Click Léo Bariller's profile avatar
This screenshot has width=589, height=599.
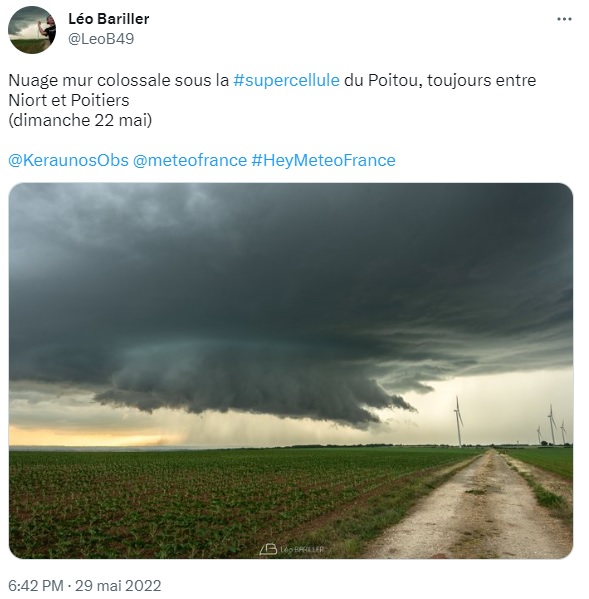point(32,29)
